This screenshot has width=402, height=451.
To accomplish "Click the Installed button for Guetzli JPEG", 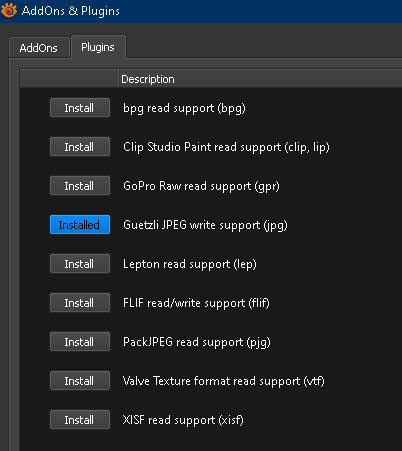I will coord(80,225).
